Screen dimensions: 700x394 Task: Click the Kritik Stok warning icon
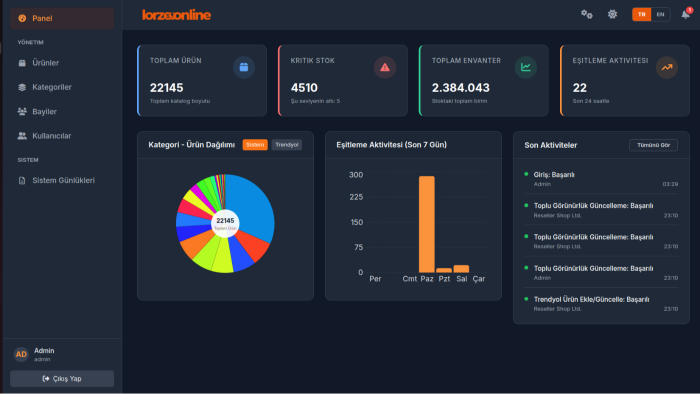385,67
